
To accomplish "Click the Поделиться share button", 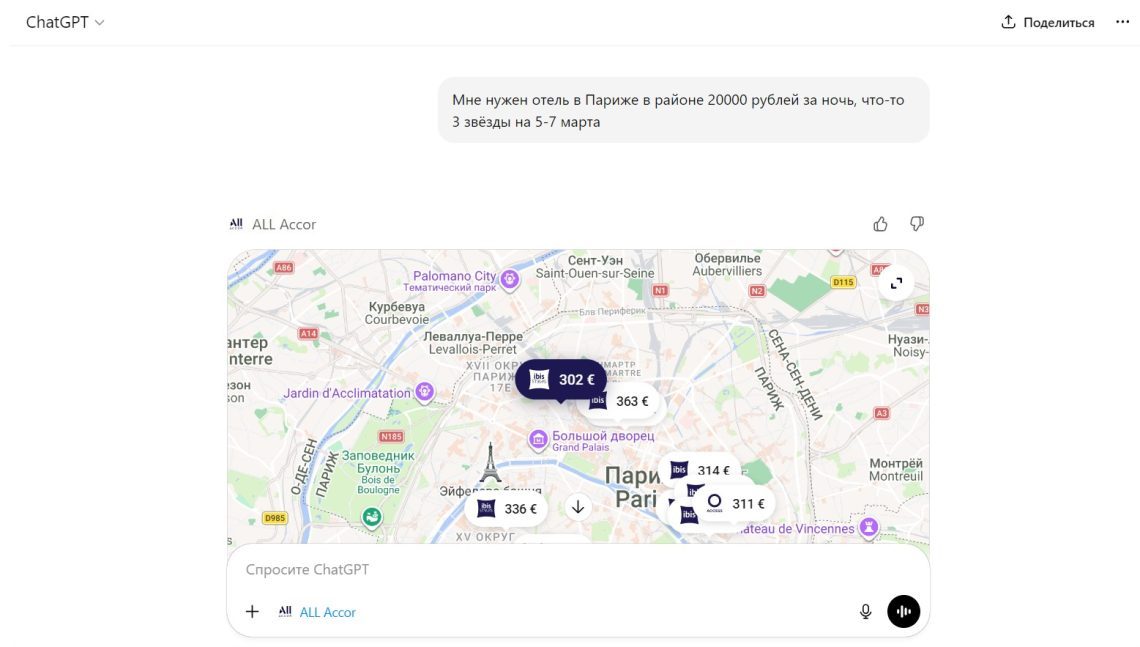I will 1048,22.
